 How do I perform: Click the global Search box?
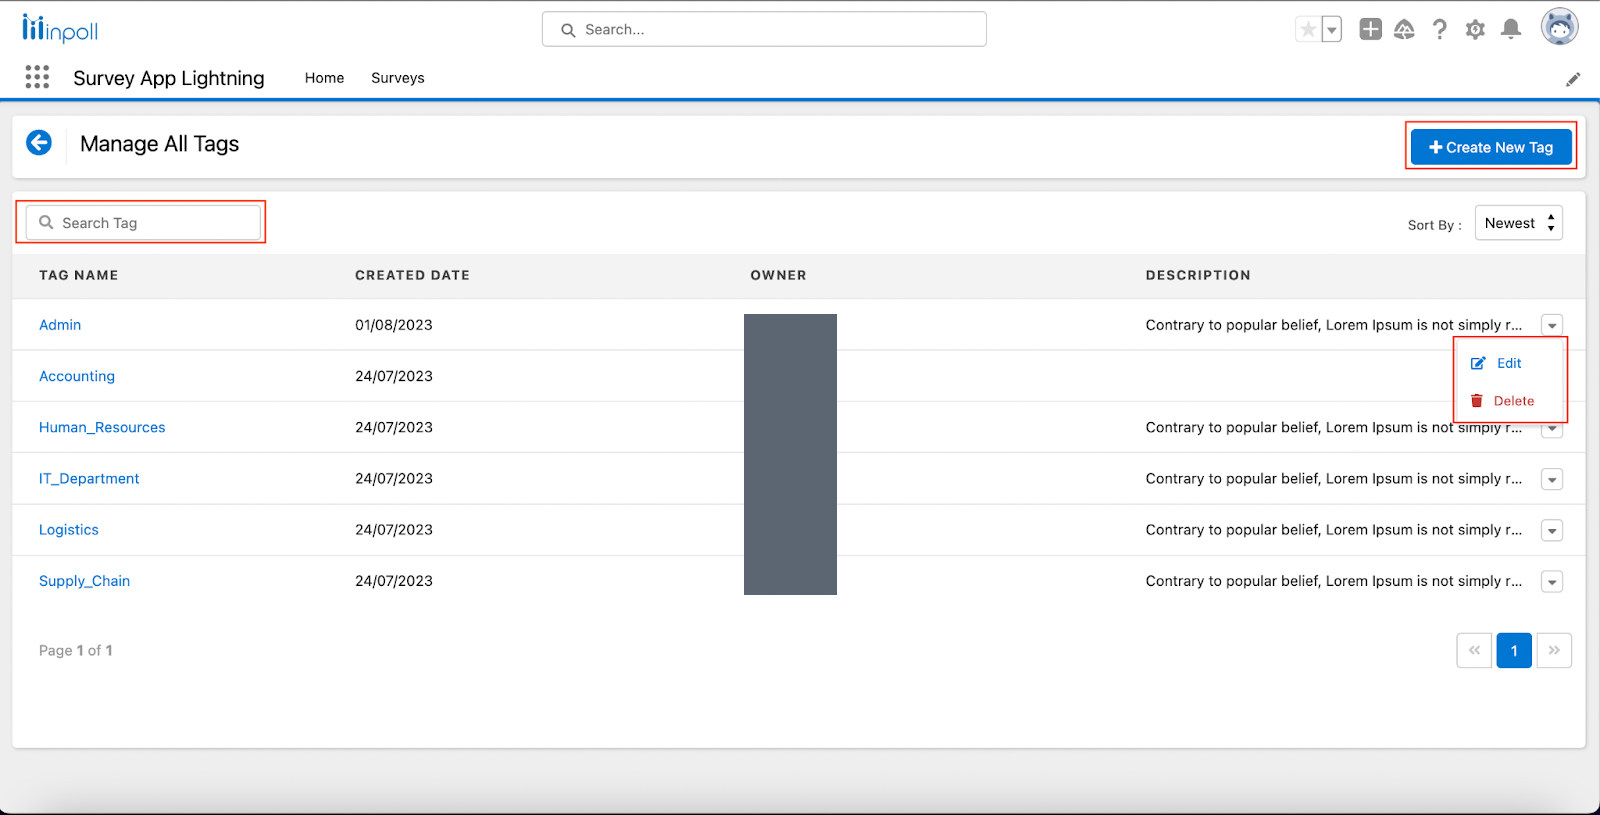tap(764, 29)
